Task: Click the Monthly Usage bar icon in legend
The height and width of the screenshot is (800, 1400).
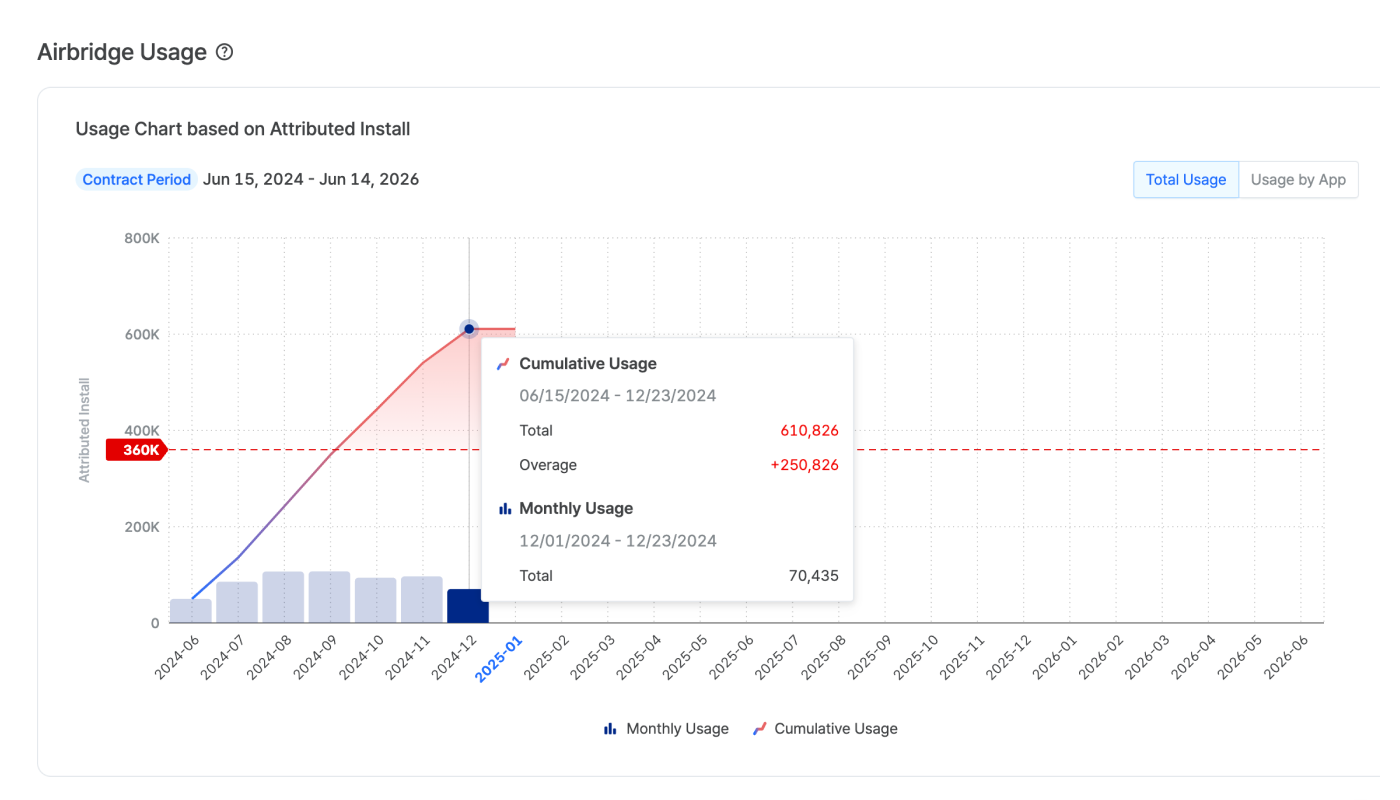Action: [x=610, y=729]
